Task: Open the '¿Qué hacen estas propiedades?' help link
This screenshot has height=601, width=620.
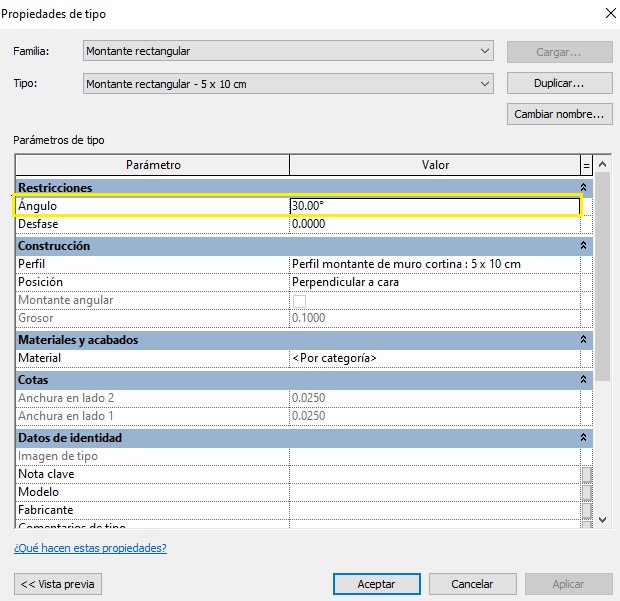Action: coord(90,548)
